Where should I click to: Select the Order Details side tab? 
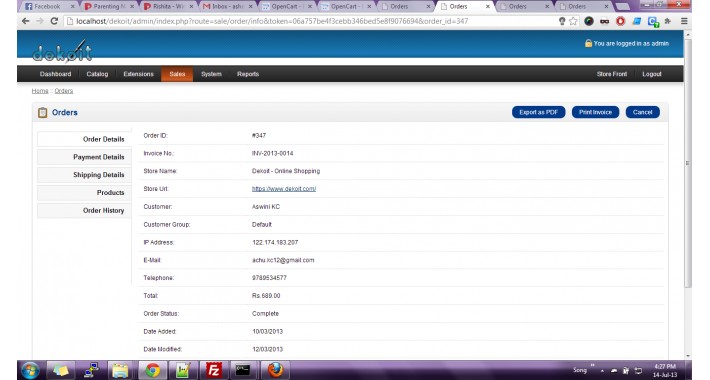click(84, 139)
